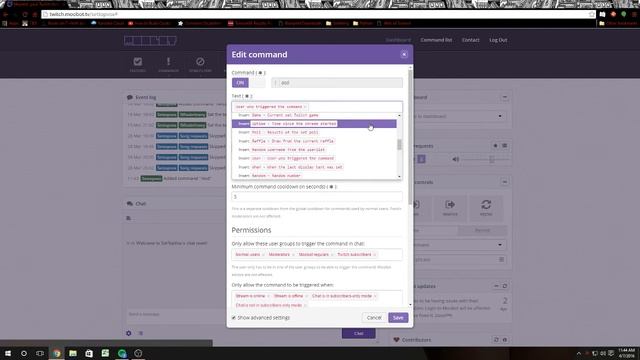Remove the Normal users permission tag

263,255
